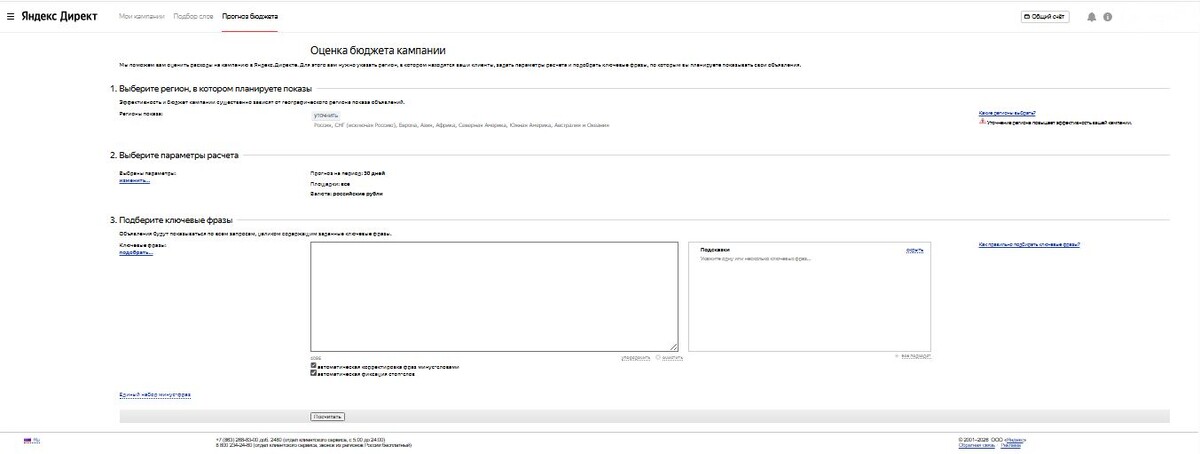Click the red warning triangle icon

point(983,121)
